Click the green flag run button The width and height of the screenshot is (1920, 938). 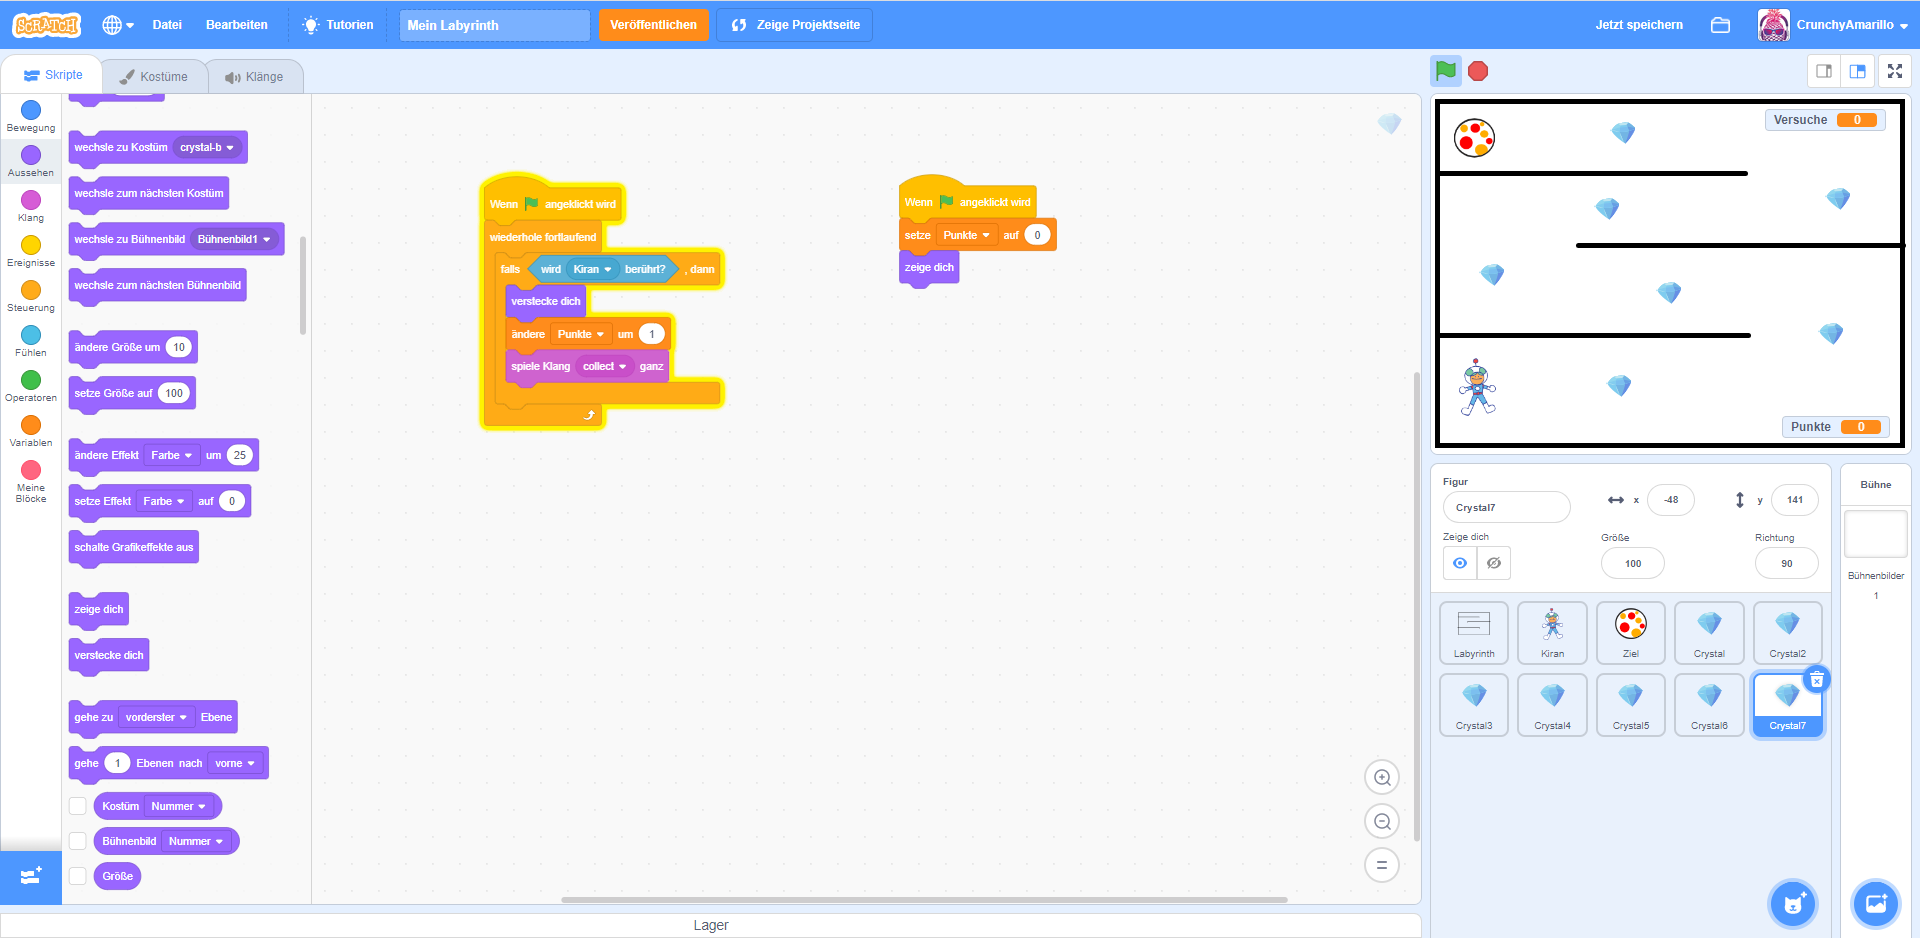(x=1446, y=71)
